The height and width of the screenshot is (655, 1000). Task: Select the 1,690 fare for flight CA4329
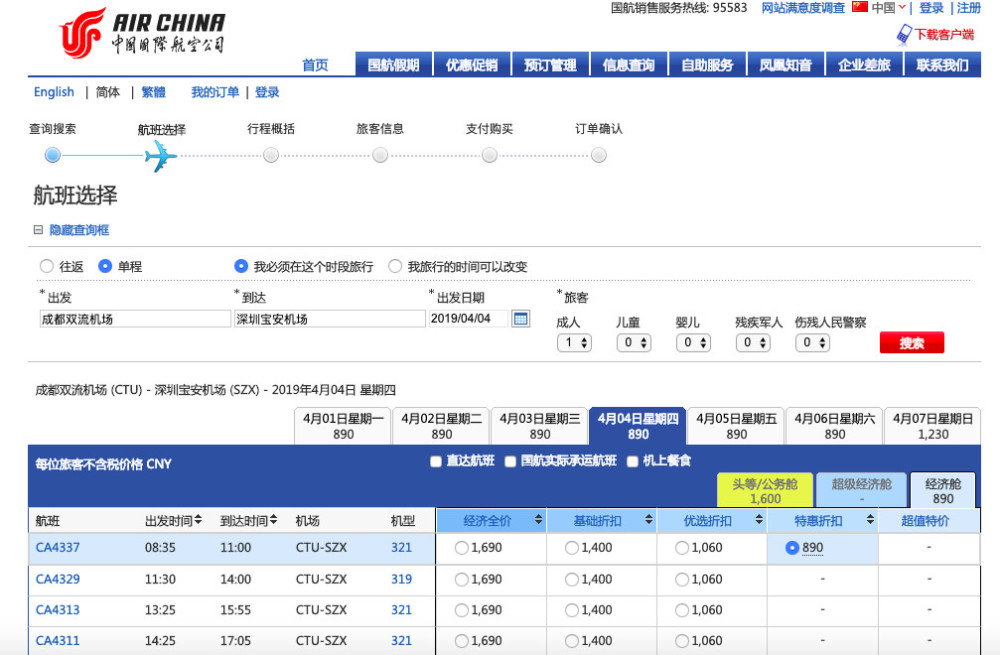point(462,580)
